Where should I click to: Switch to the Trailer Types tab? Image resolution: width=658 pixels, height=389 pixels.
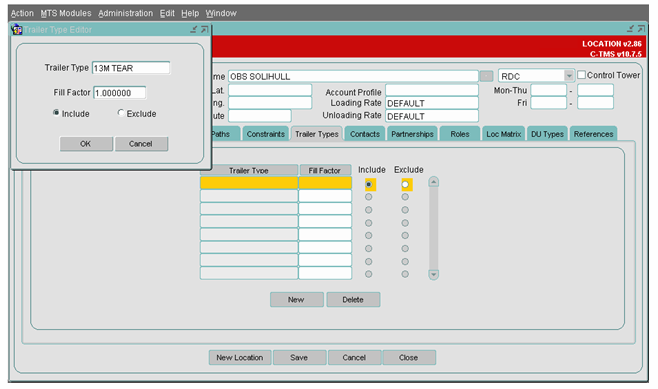click(x=317, y=134)
